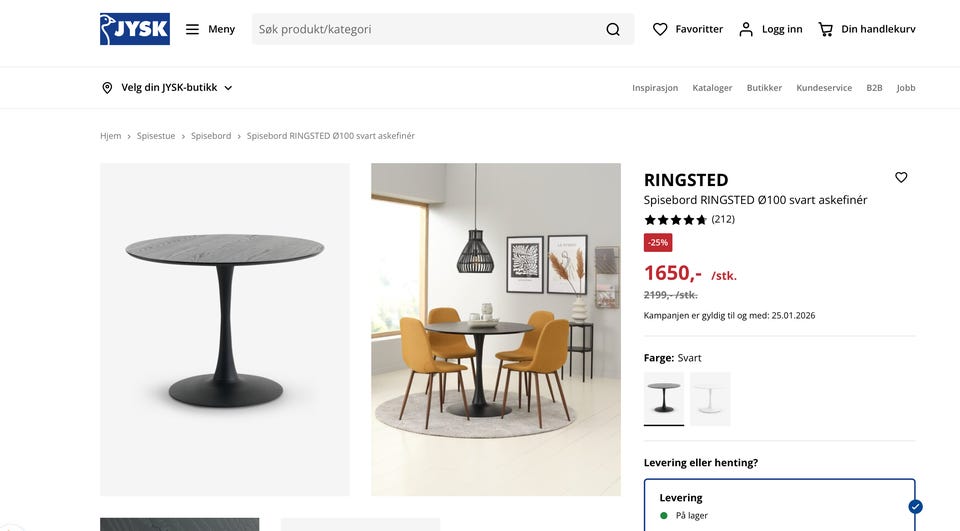The width and height of the screenshot is (960, 531).
Task: Select the white table color swatch
Action: 710,398
